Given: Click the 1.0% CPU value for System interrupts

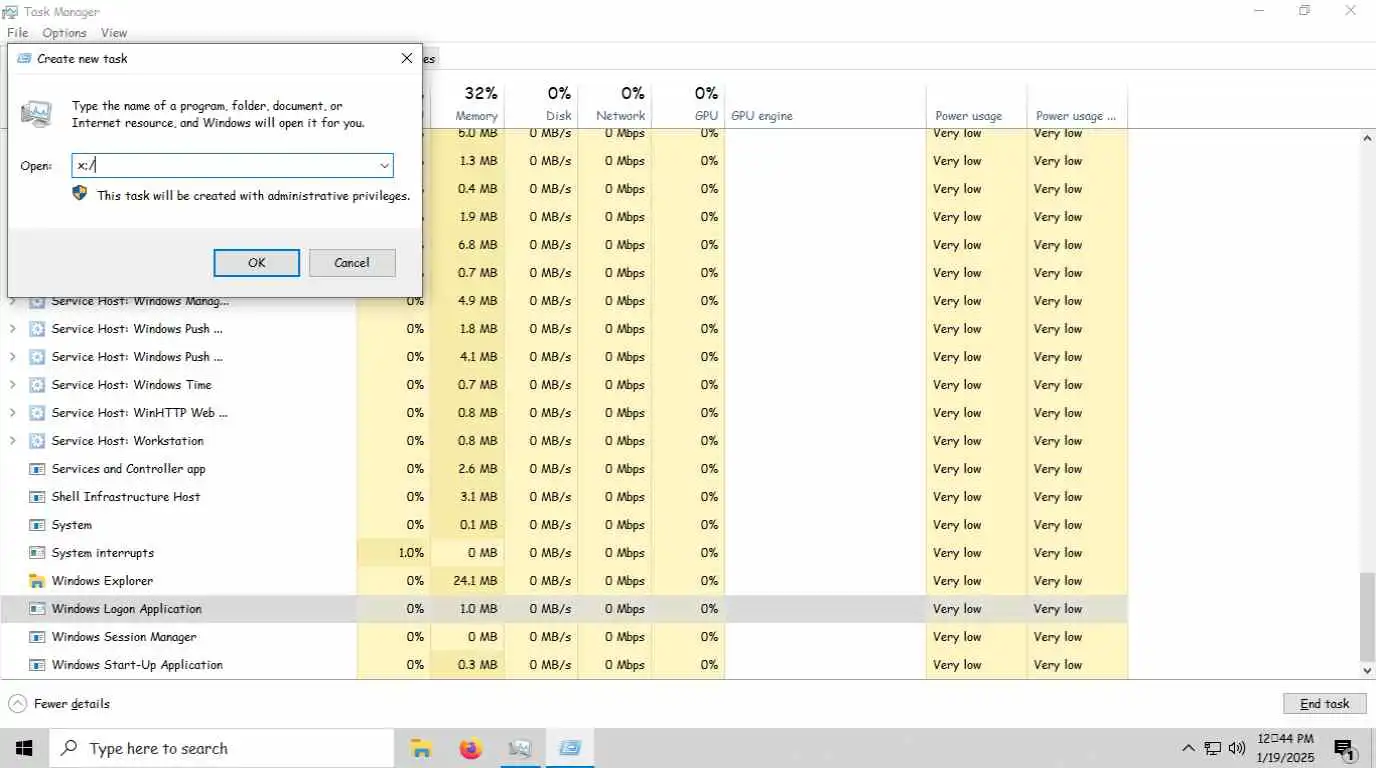Looking at the screenshot, I should pyautogui.click(x=411, y=553).
